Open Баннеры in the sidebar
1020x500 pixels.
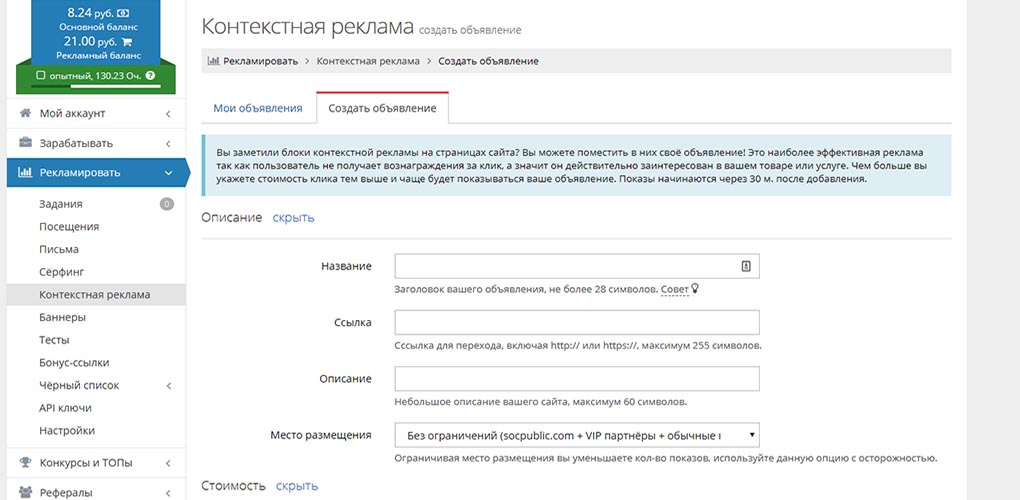(x=62, y=317)
